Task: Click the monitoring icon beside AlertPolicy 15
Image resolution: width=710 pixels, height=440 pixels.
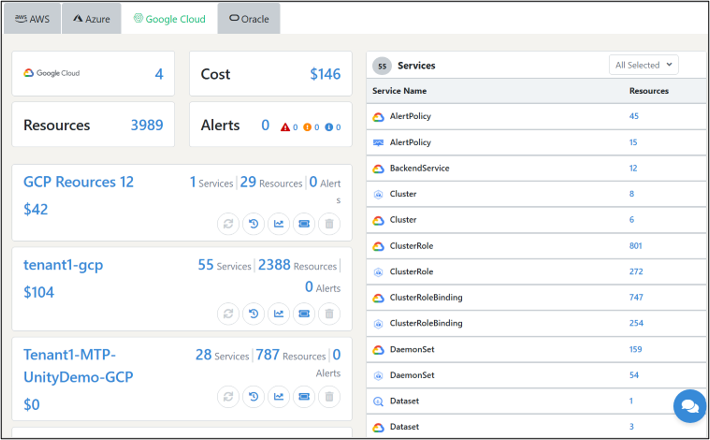Action: click(378, 143)
